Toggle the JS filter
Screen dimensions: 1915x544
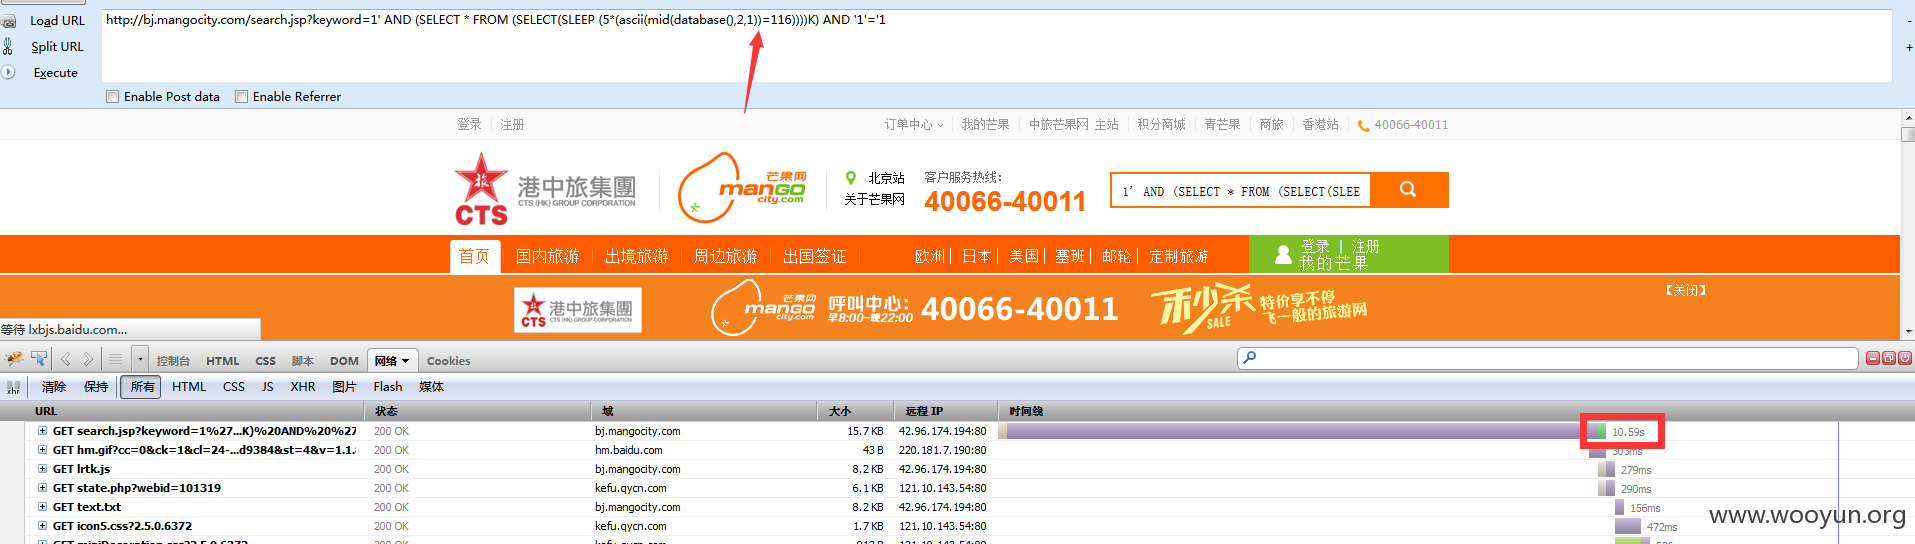pyautogui.click(x=267, y=387)
